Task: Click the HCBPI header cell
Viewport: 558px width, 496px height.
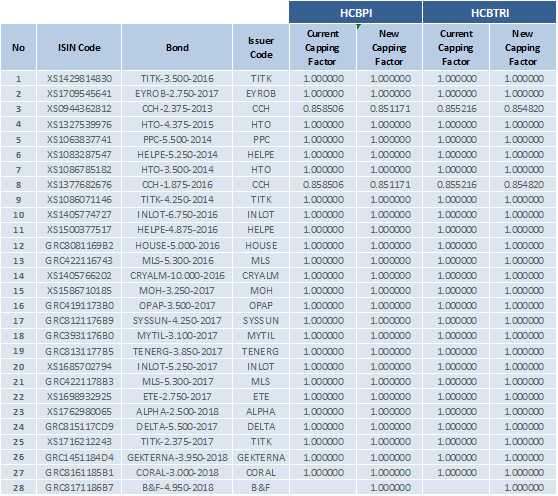Action: pos(356,12)
